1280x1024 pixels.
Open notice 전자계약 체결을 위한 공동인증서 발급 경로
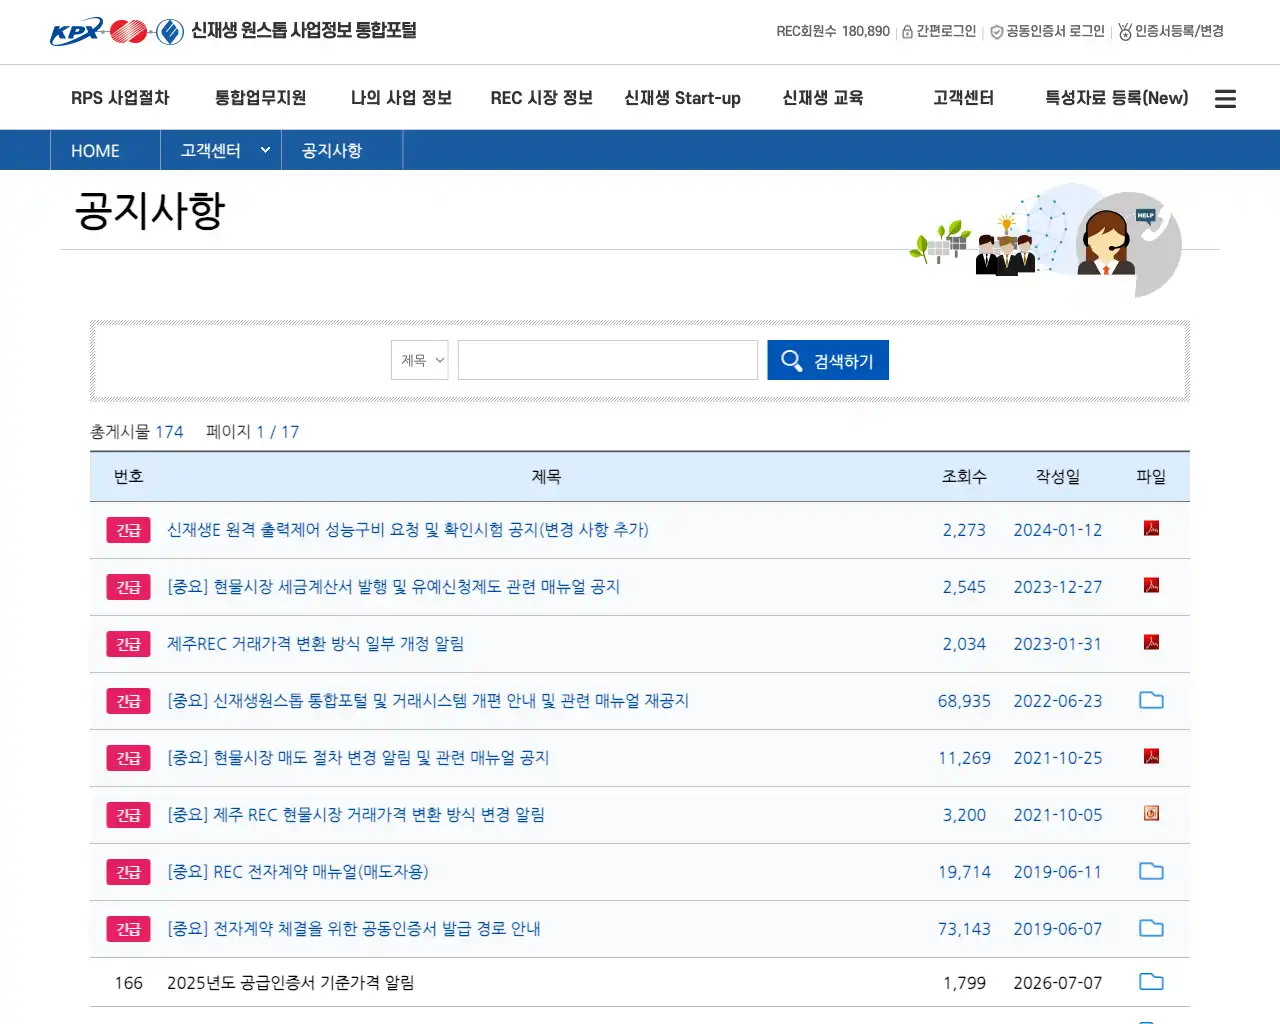[x=354, y=929]
